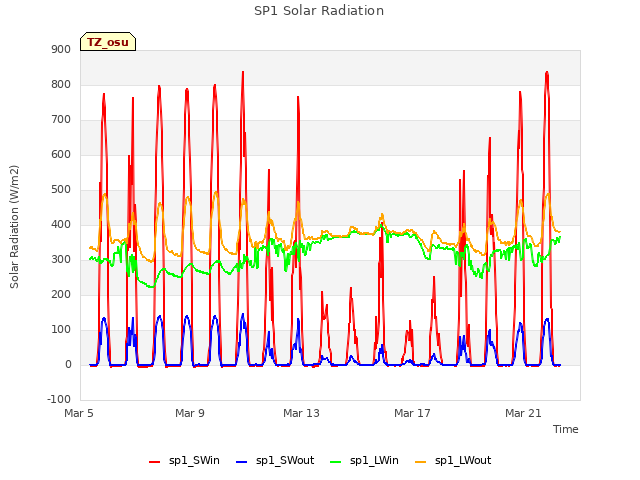
Task: Click the 800 y-axis tick label
Action: (x=61, y=84)
